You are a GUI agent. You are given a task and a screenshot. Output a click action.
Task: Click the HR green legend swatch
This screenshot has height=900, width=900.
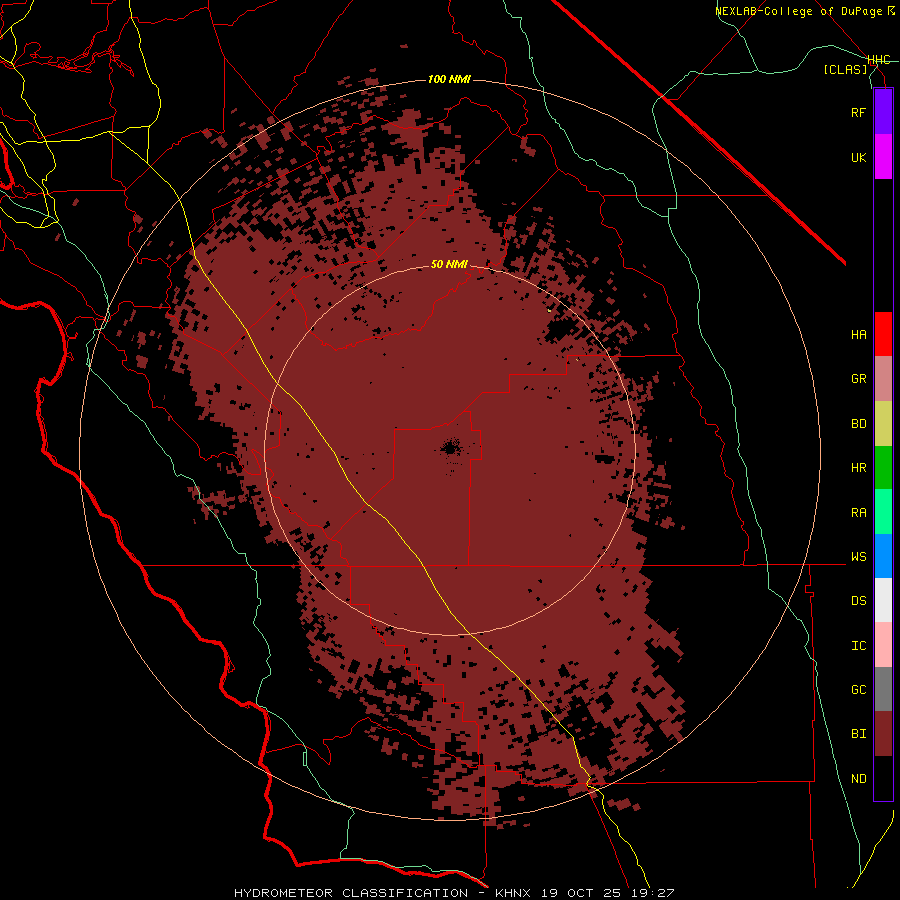[x=883, y=468]
